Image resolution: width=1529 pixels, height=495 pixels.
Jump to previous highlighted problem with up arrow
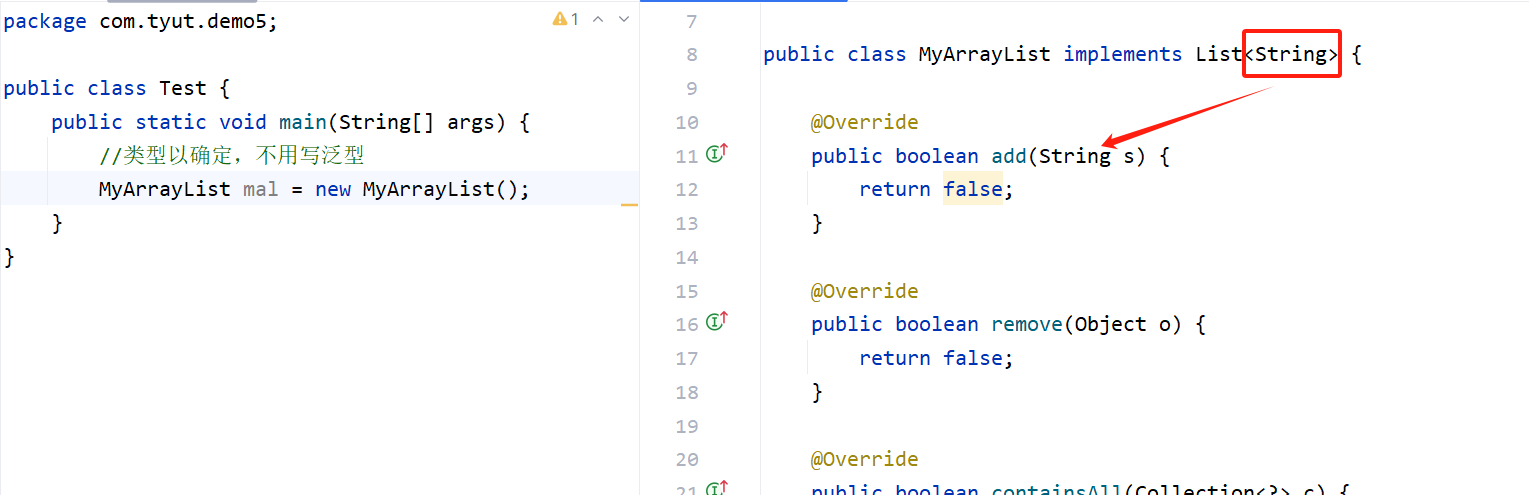[598, 19]
